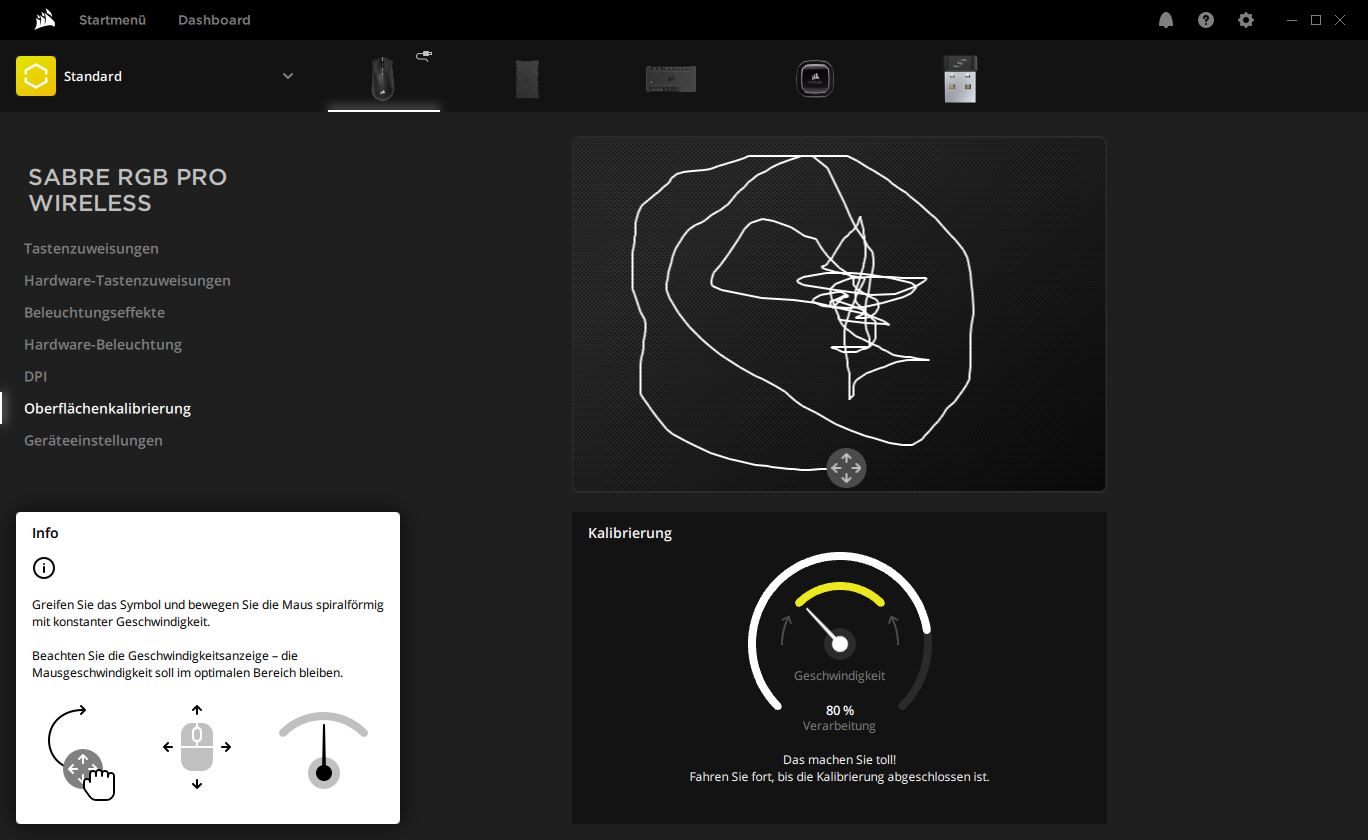Open the Dashboard tab

tap(214, 20)
